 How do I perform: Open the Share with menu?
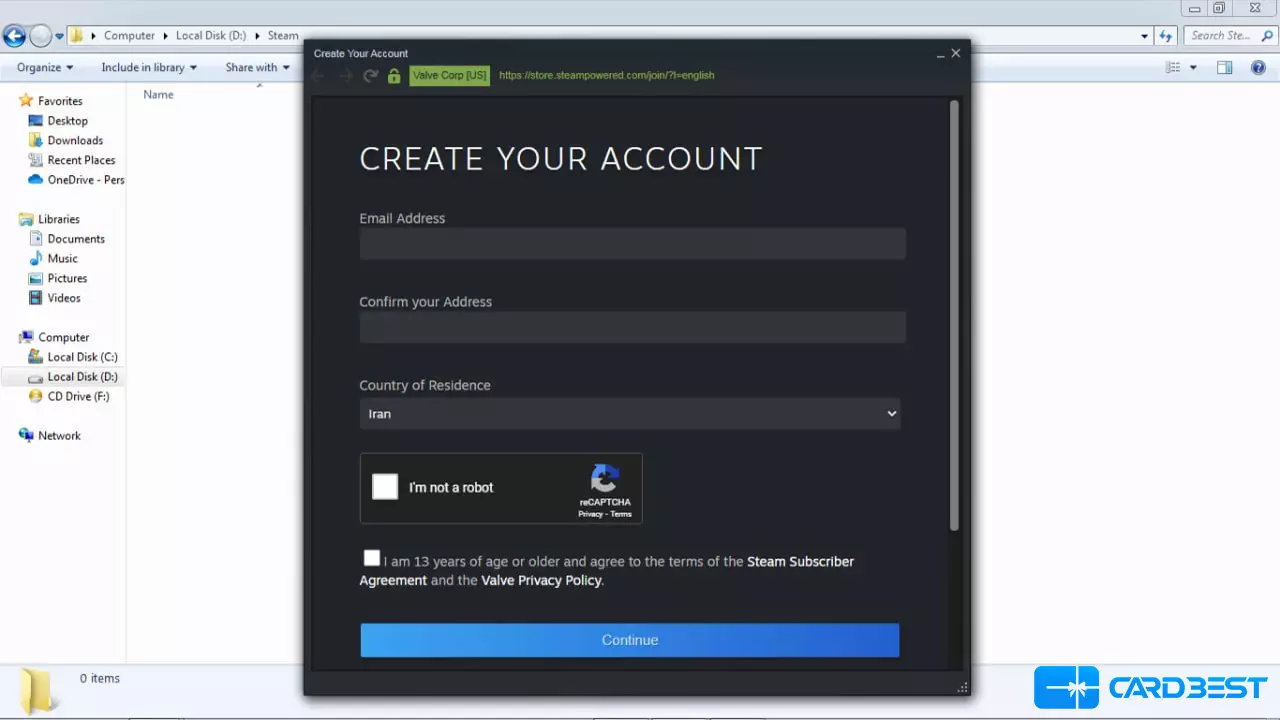point(257,67)
